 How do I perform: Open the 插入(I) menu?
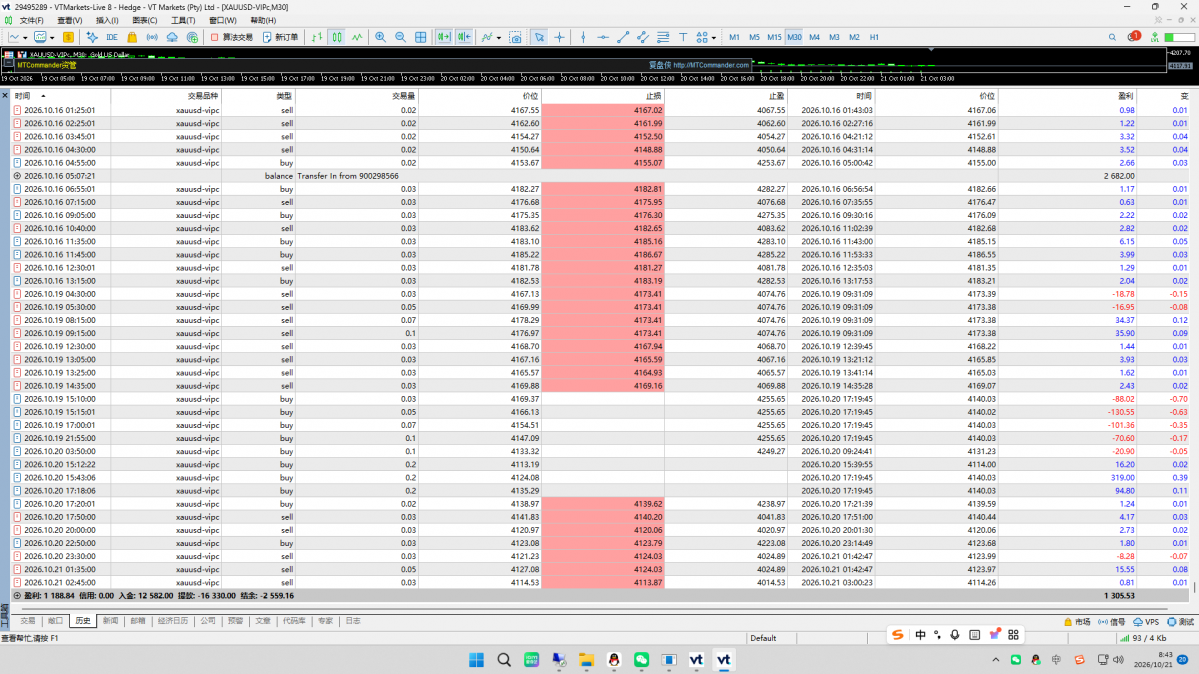(x=107, y=21)
